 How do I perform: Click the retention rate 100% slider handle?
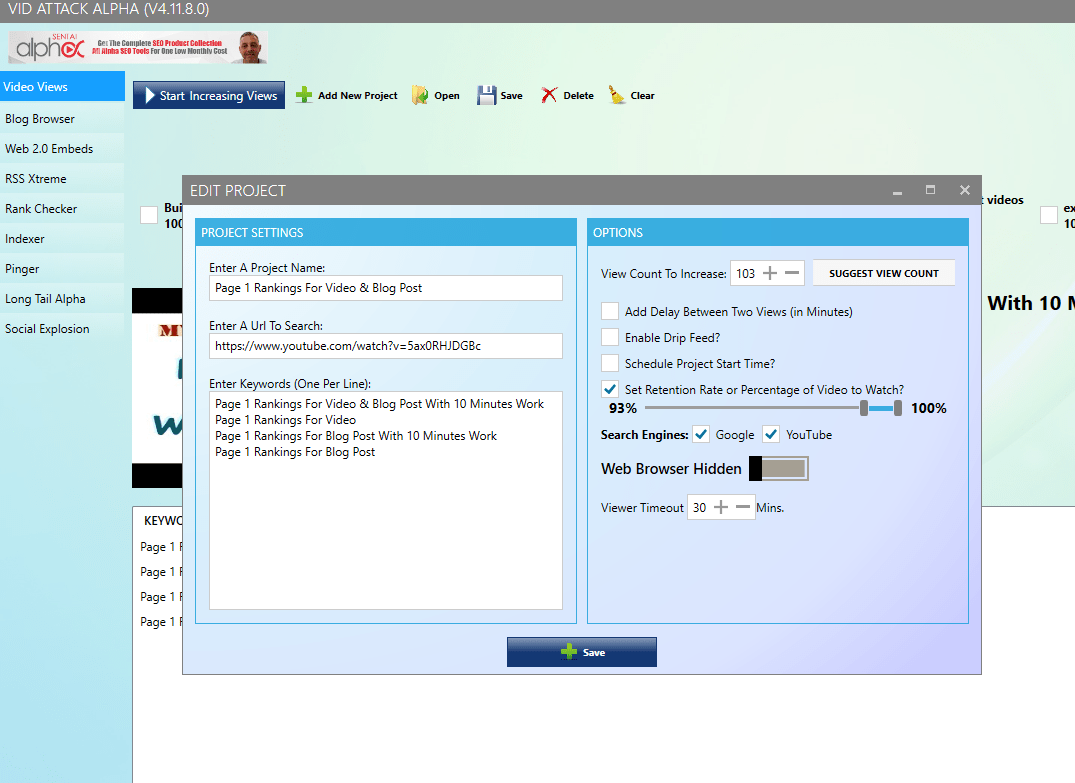898,409
